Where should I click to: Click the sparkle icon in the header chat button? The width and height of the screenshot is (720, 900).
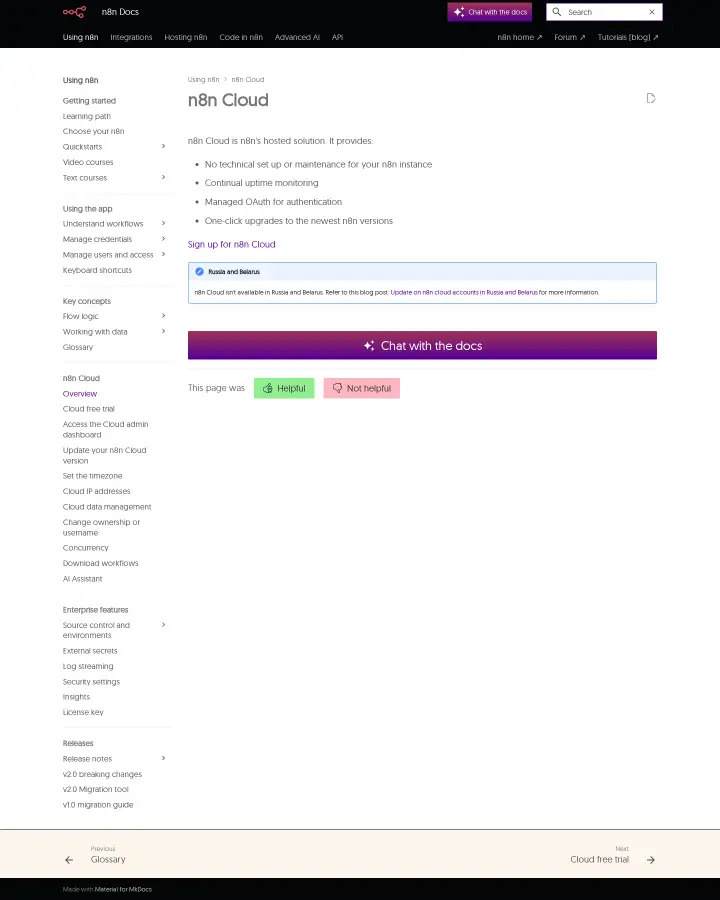tap(459, 11)
